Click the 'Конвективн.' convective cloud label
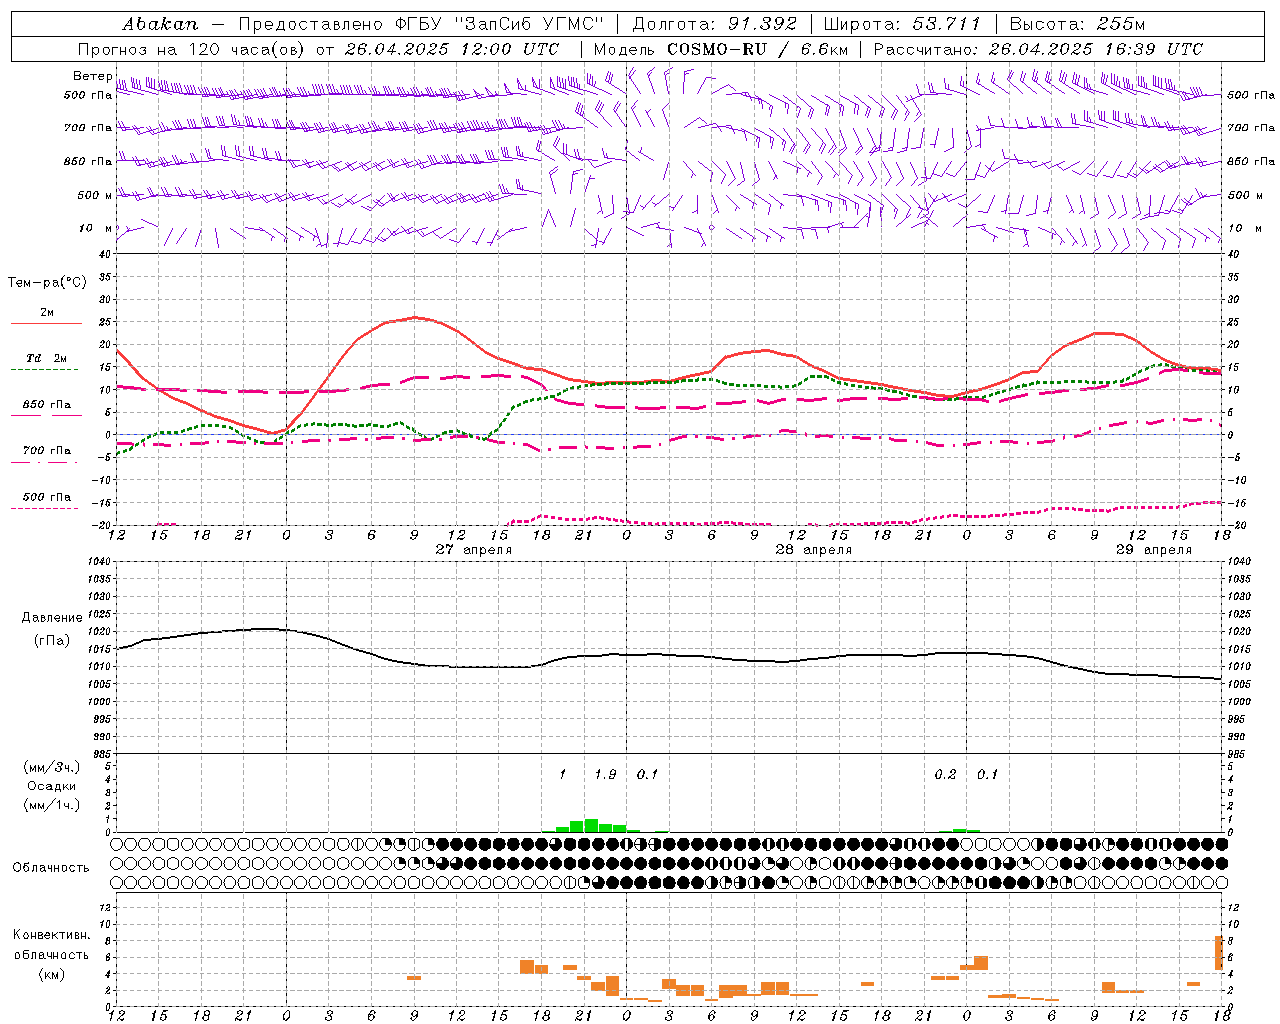Screen dimensions: 1280x1024 [x=51, y=935]
